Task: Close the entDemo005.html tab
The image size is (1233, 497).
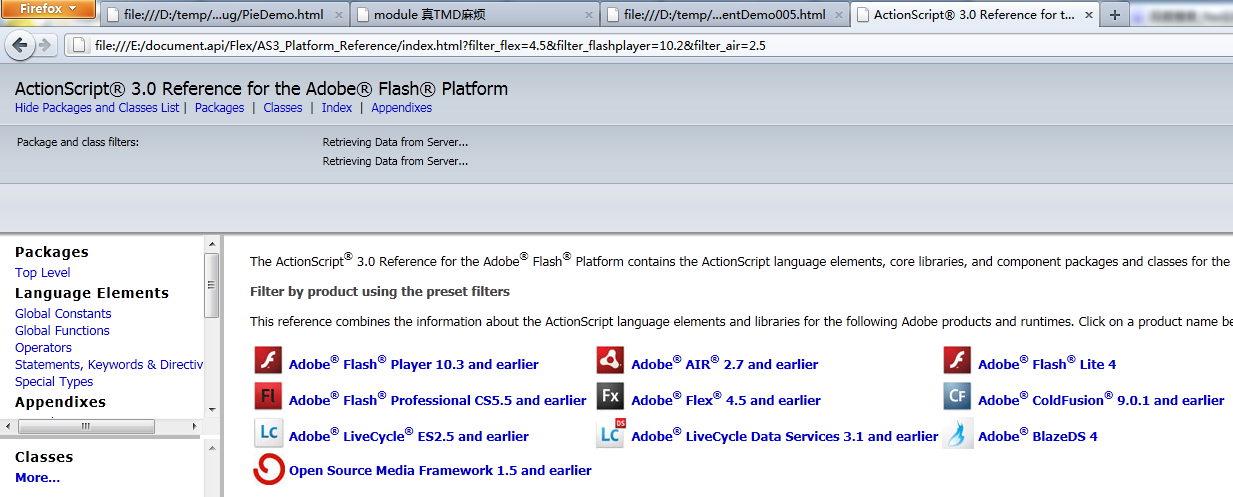Action: (x=838, y=15)
